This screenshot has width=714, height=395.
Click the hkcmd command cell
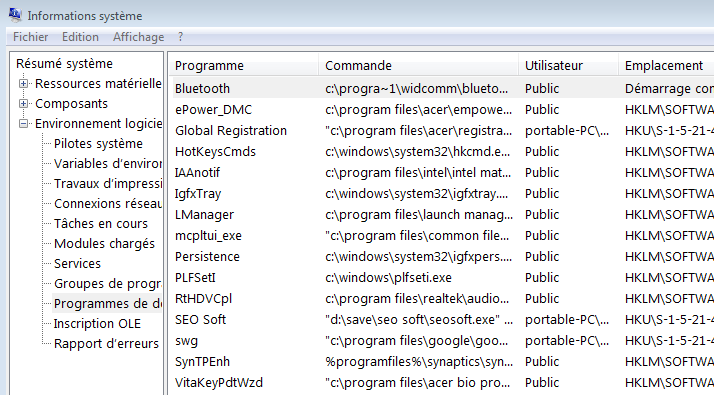418,152
